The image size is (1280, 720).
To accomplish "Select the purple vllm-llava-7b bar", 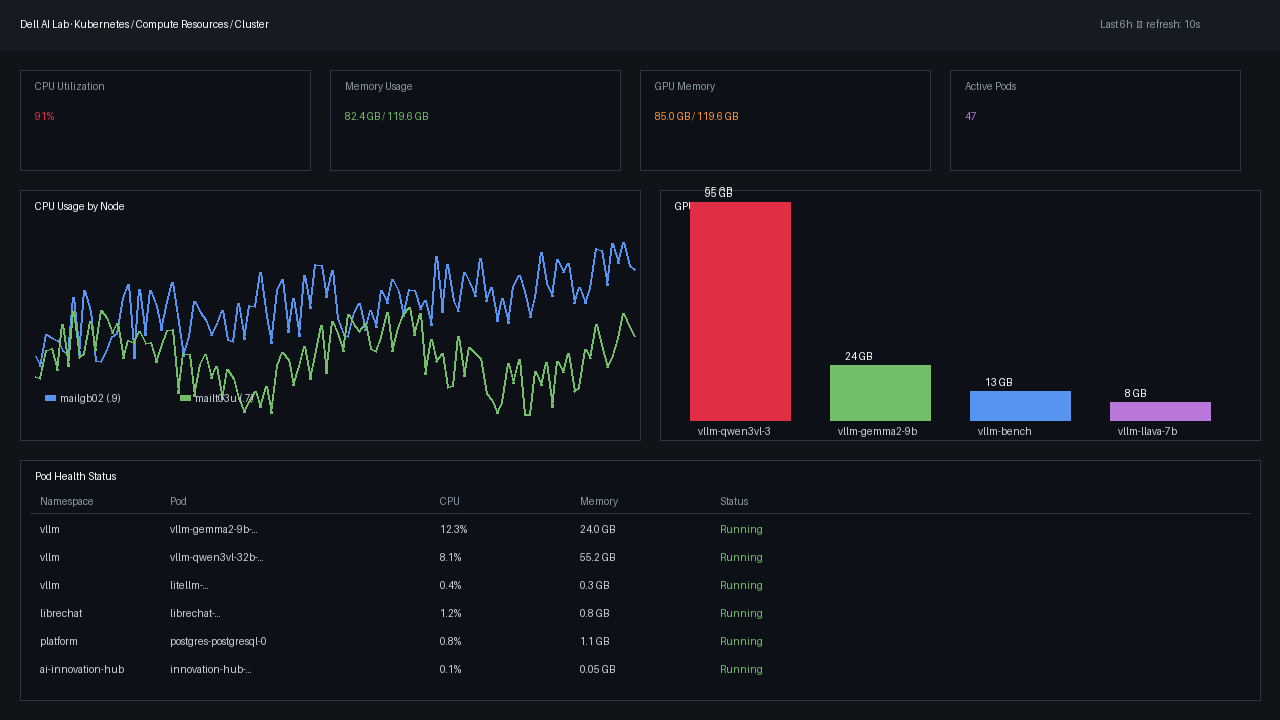I will [1160, 411].
